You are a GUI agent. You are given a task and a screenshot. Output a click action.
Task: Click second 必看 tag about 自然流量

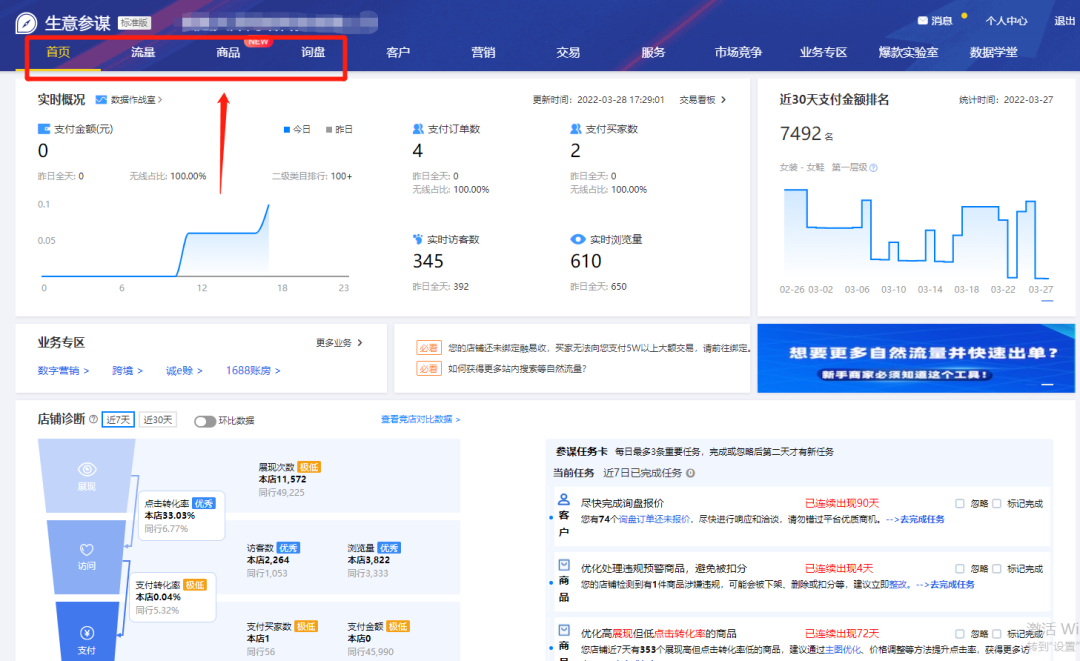(428, 368)
